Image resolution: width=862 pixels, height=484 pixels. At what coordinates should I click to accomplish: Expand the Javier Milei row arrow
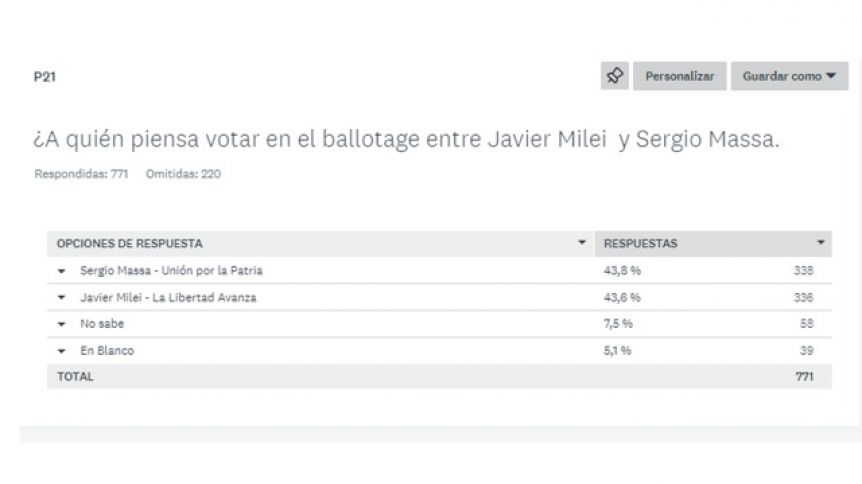click(x=62, y=298)
